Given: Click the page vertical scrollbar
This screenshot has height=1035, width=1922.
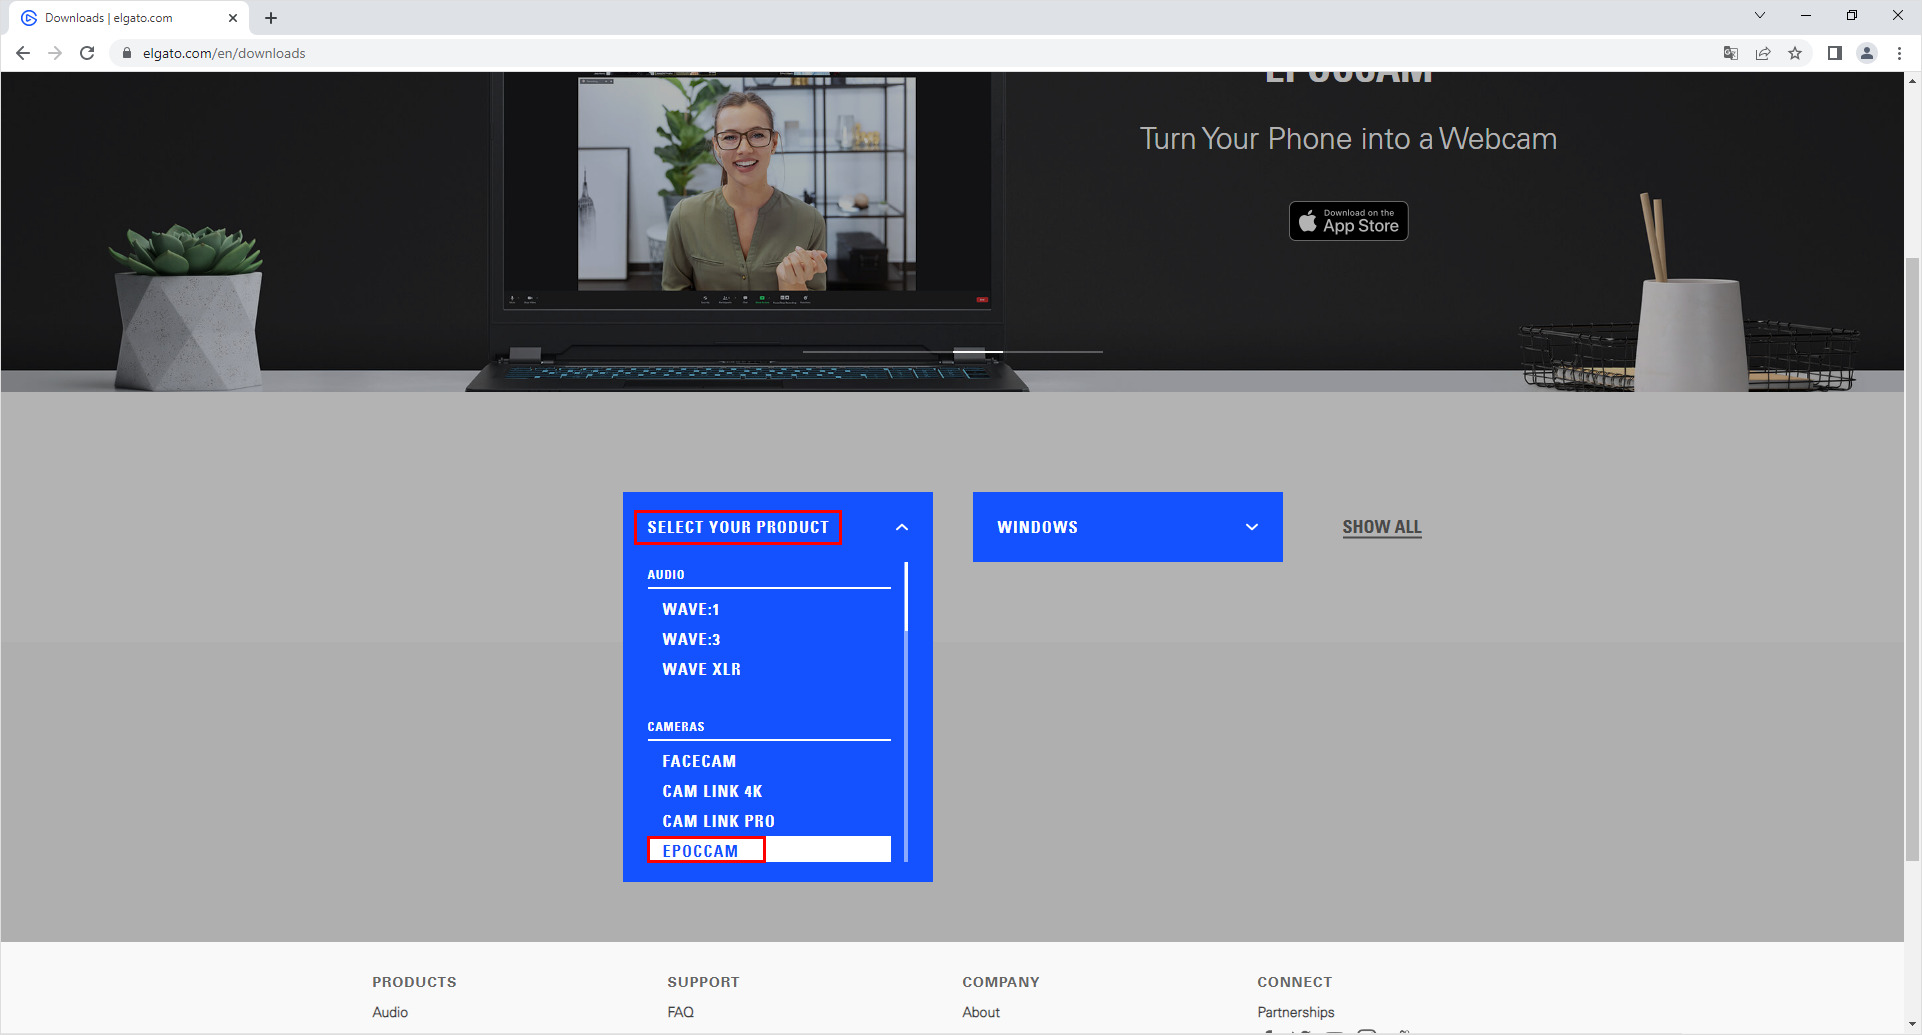Looking at the screenshot, I should (x=1913, y=557).
